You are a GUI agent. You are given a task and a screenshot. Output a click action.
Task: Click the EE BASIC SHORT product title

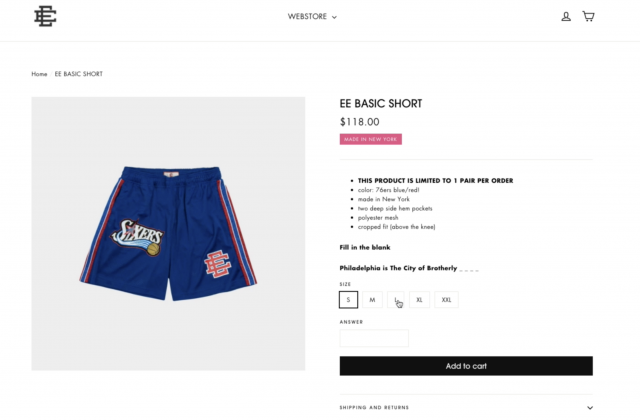(x=380, y=103)
